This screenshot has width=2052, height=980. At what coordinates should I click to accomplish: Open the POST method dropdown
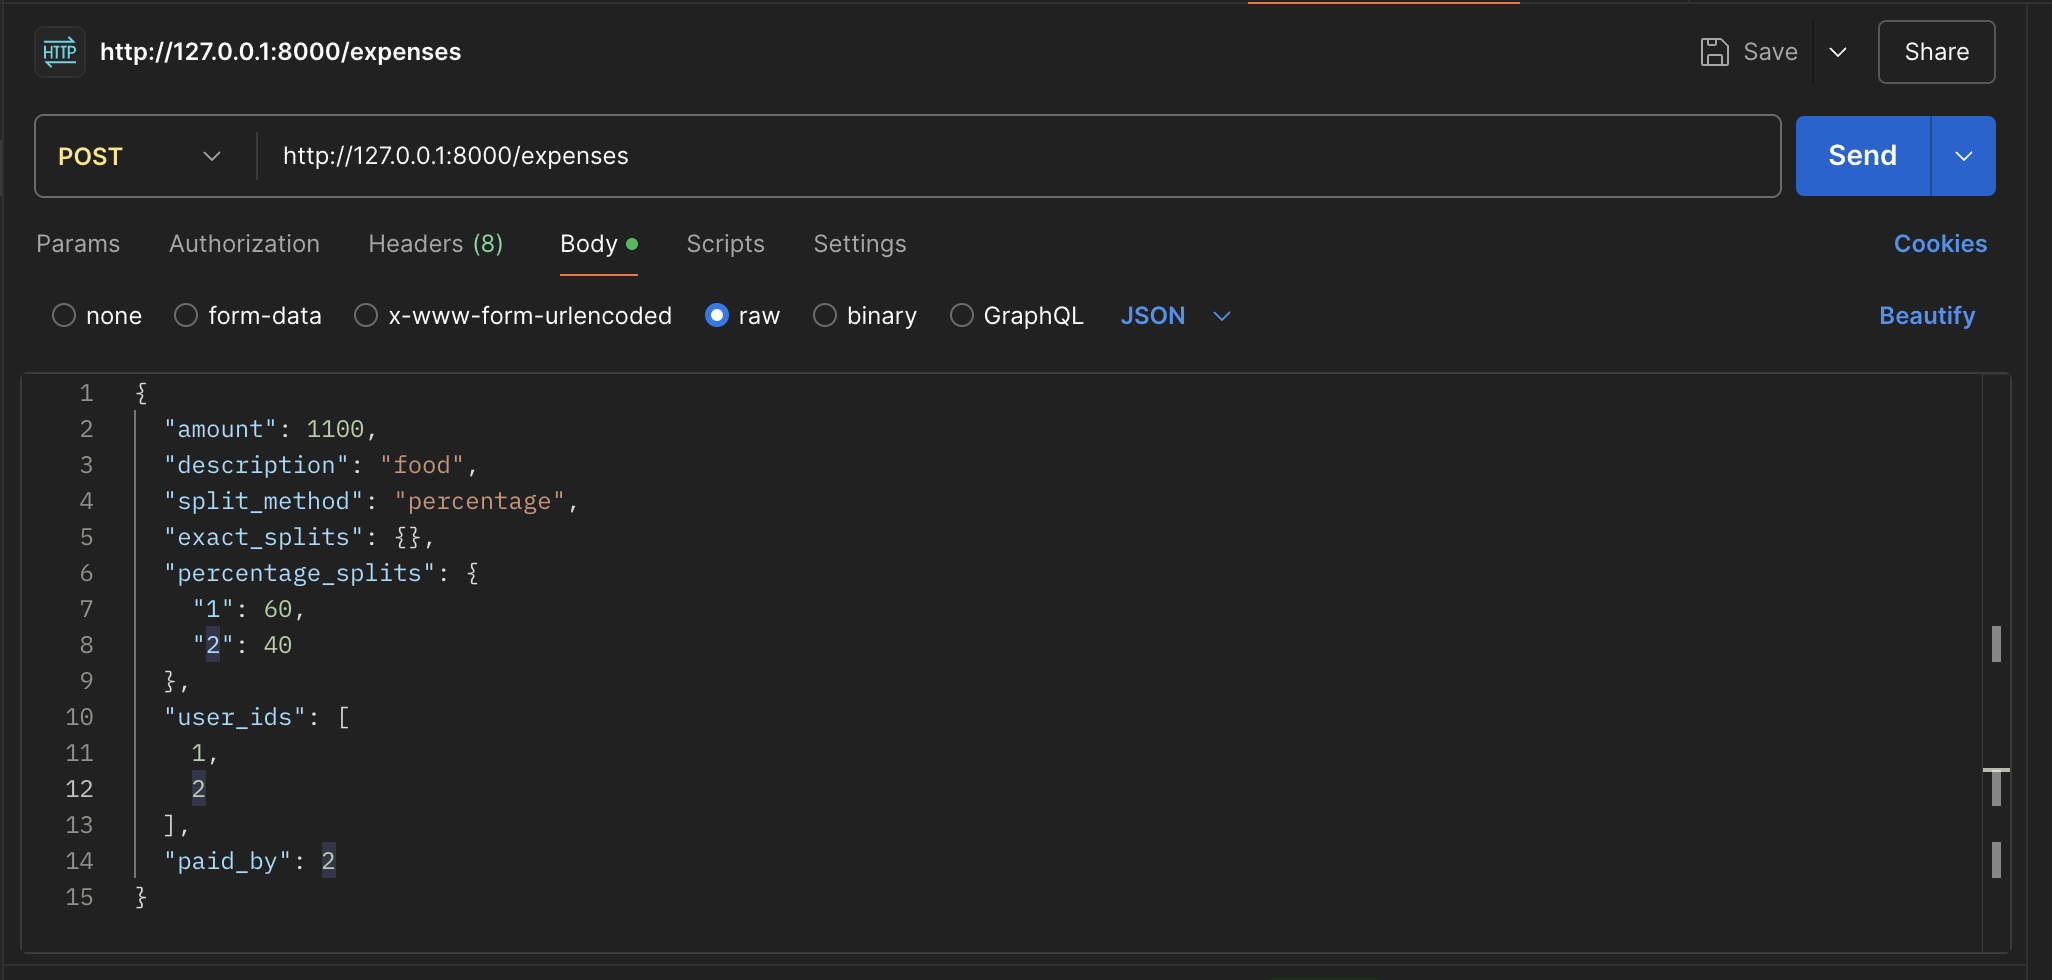tap(140, 156)
